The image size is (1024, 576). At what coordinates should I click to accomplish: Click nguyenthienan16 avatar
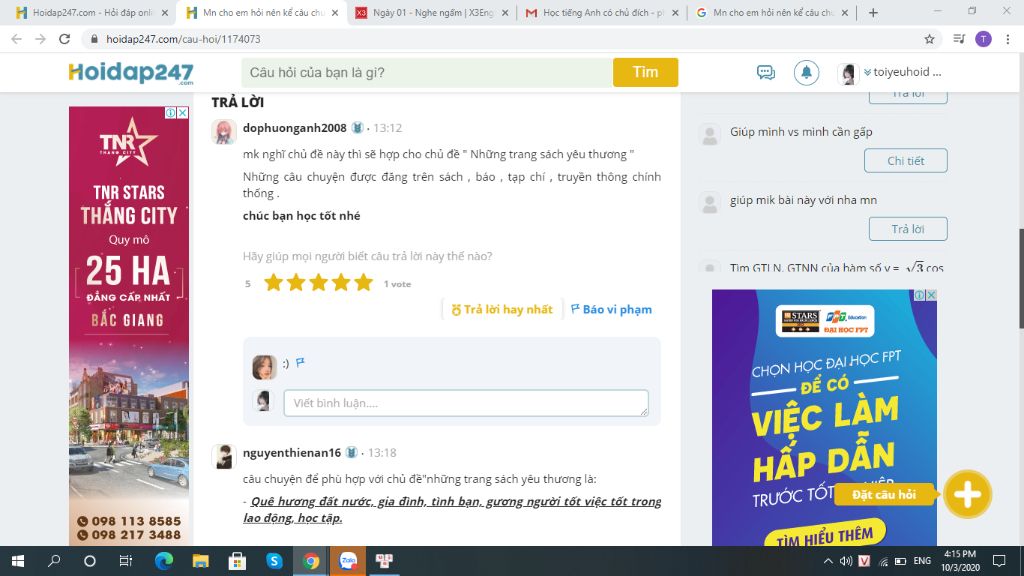(x=224, y=456)
